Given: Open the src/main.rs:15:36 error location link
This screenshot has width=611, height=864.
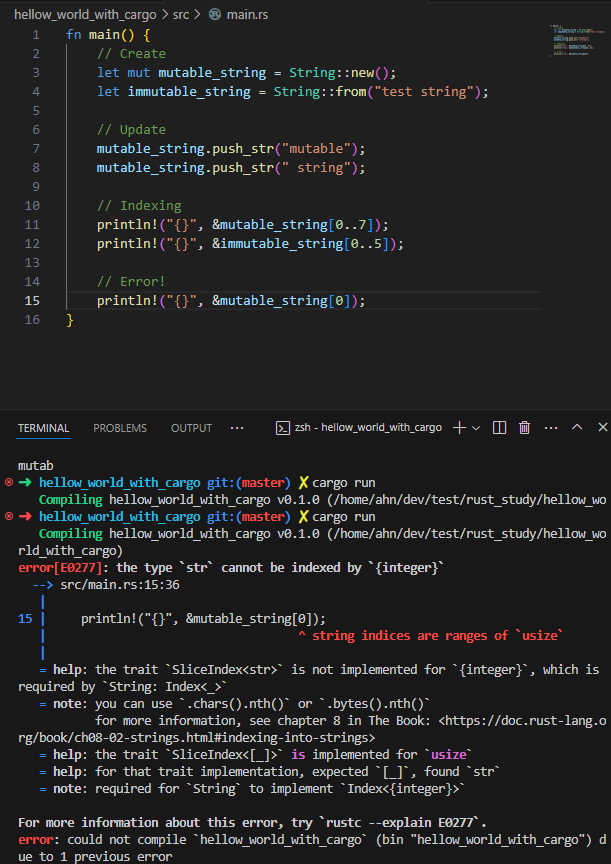Looking at the screenshot, I should pos(120,585).
